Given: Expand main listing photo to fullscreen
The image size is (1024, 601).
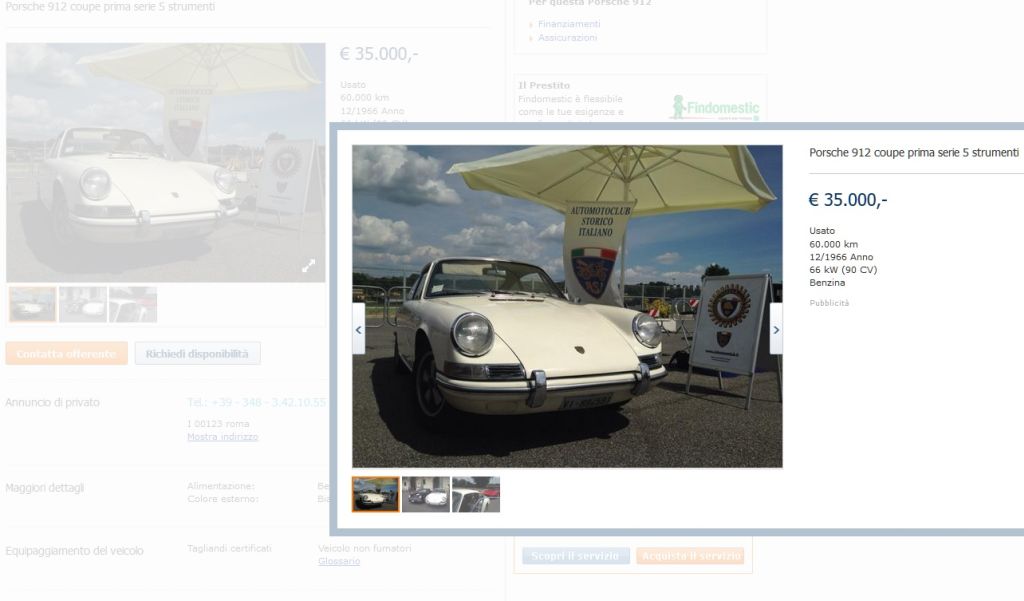Looking at the screenshot, I should [308, 265].
